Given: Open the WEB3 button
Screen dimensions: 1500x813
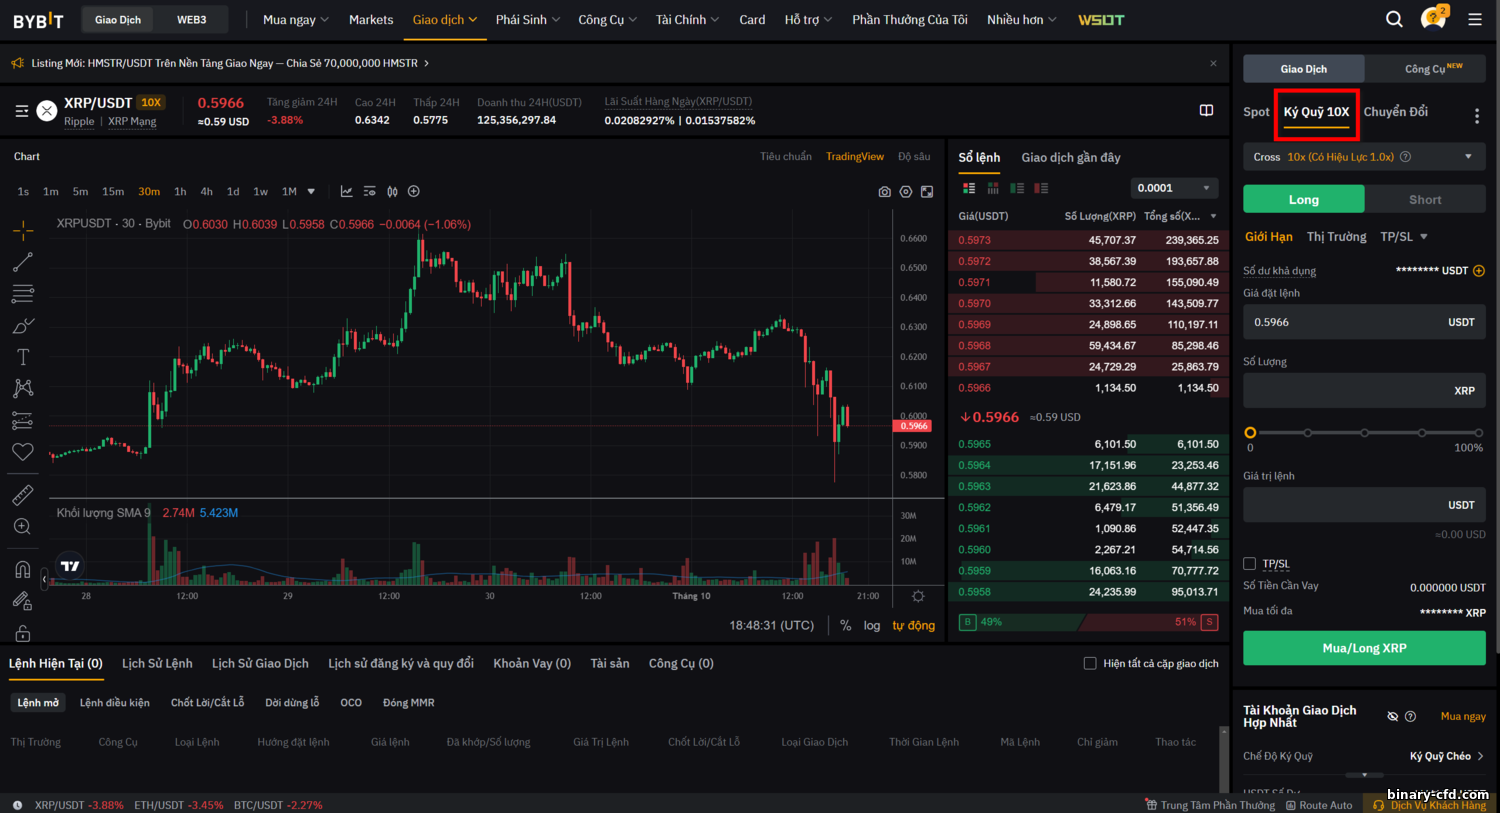Looking at the screenshot, I should click(191, 19).
